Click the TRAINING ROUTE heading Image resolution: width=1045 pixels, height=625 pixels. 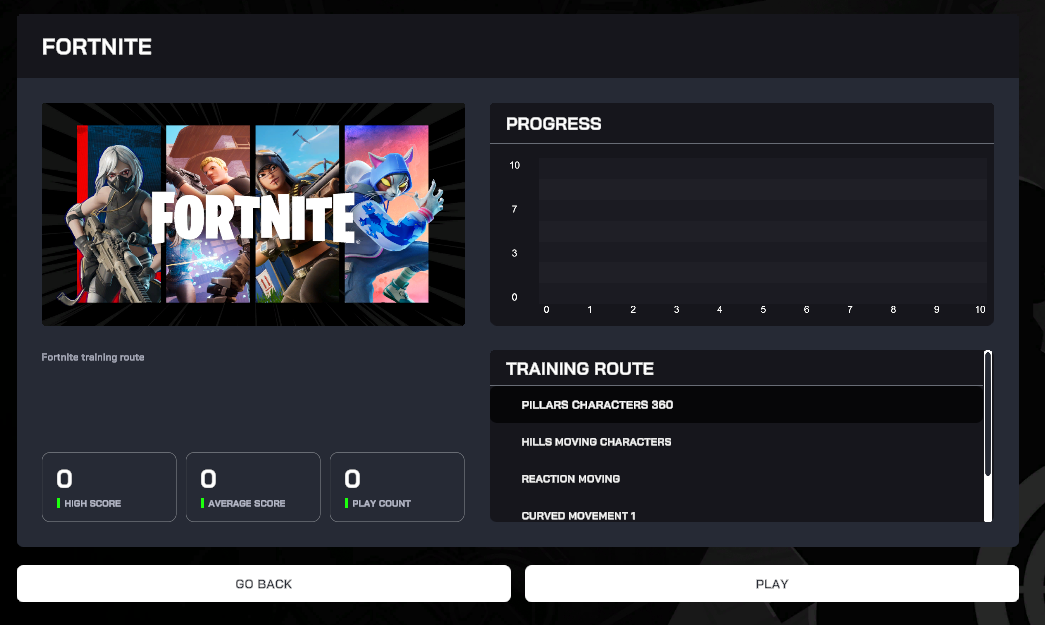click(x=580, y=368)
